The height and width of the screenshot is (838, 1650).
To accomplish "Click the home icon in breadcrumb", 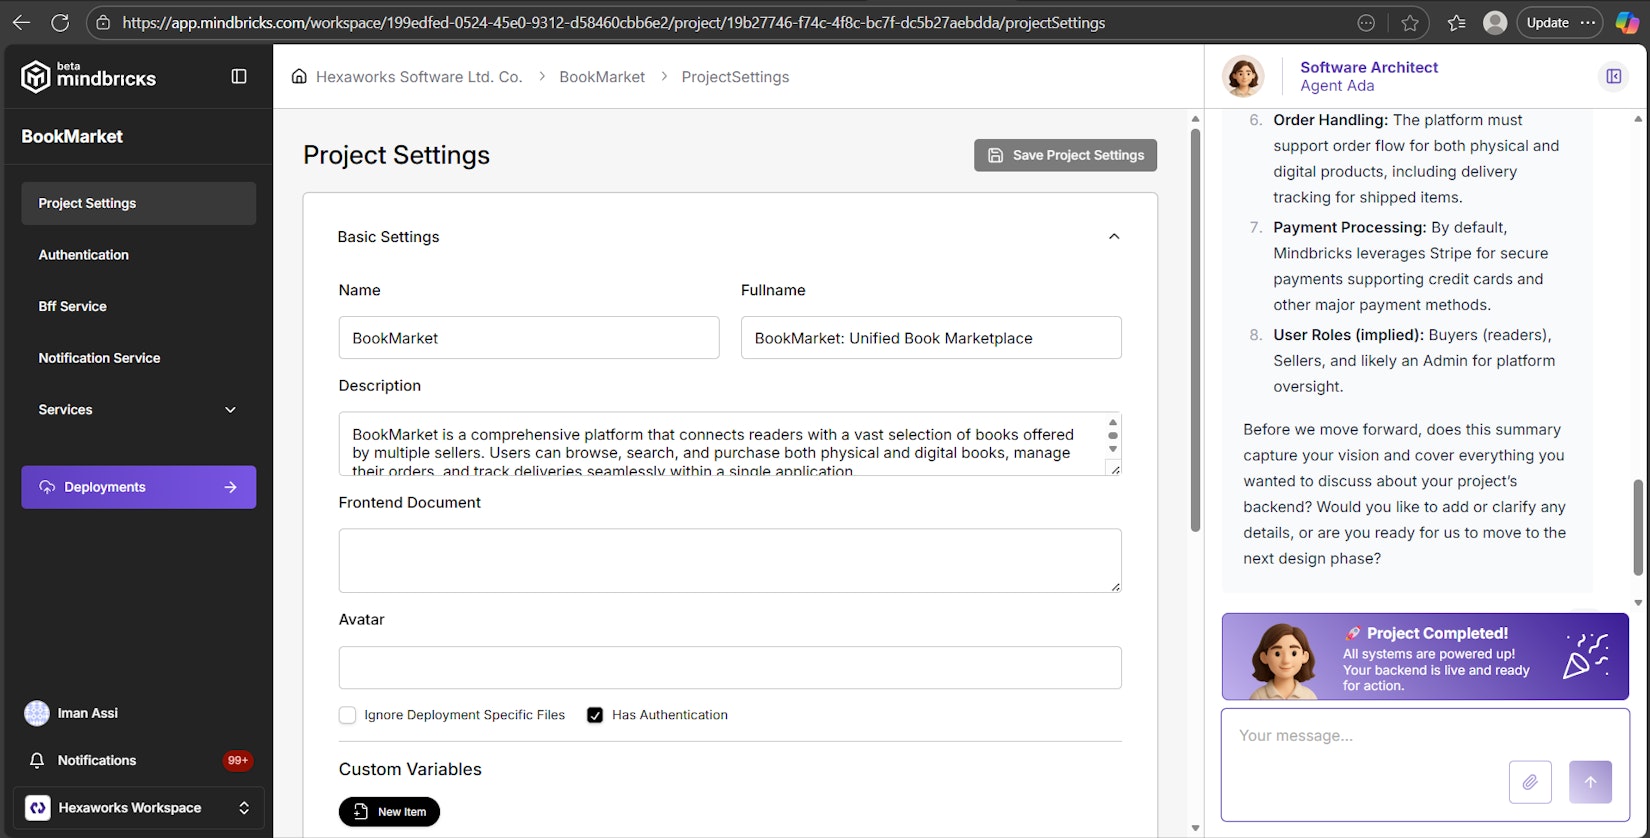I will 299,77.
